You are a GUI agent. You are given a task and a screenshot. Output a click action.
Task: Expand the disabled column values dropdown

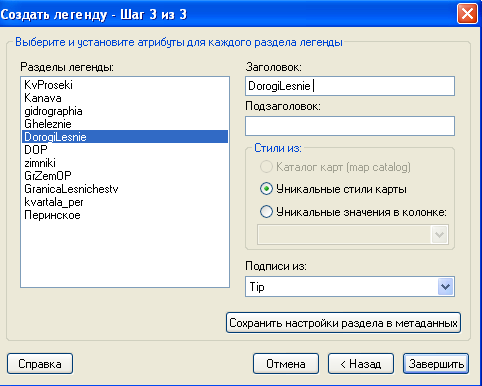(x=439, y=235)
